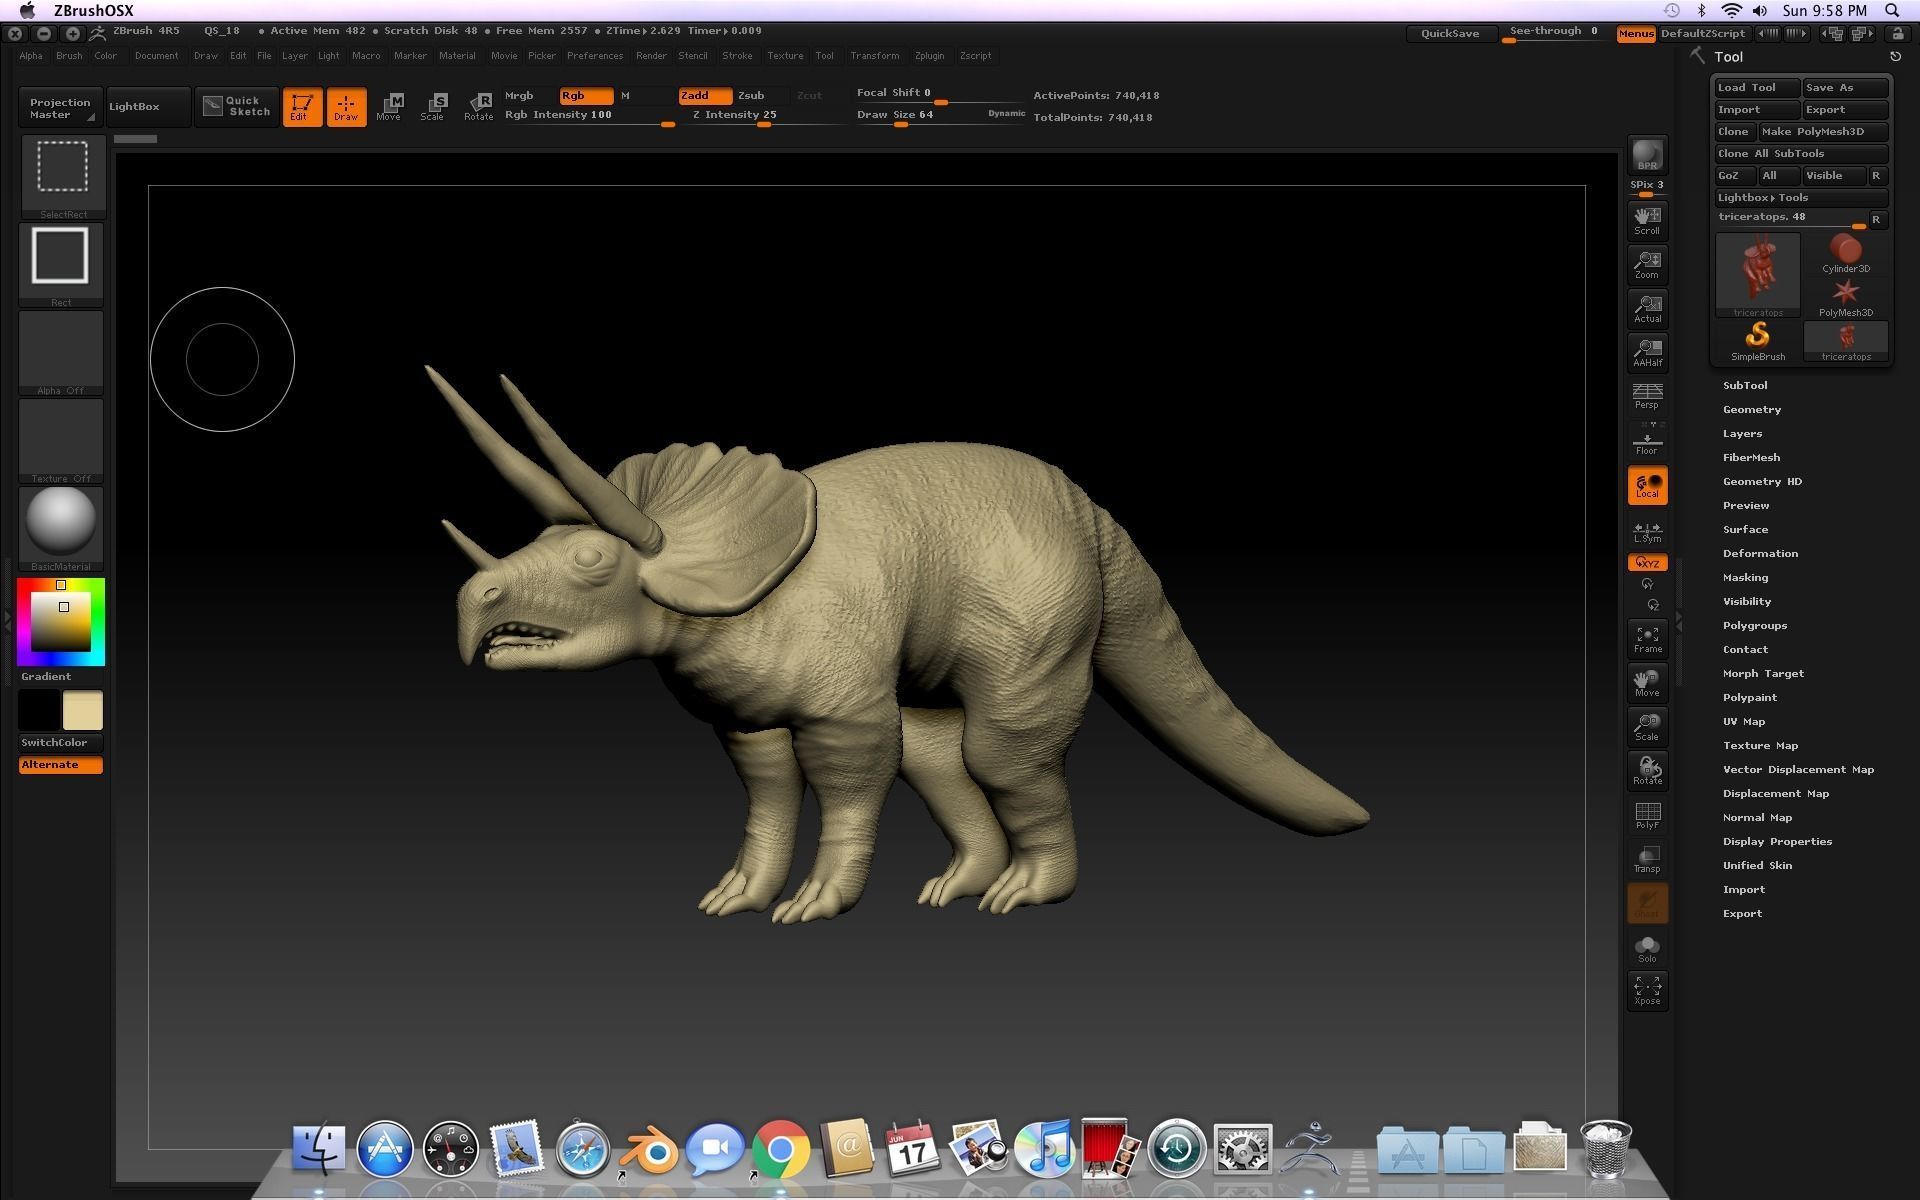Viewport: 1920px width, 1200px height.
Task: Click the Load Tool button
Action: tap(1757, 88)
